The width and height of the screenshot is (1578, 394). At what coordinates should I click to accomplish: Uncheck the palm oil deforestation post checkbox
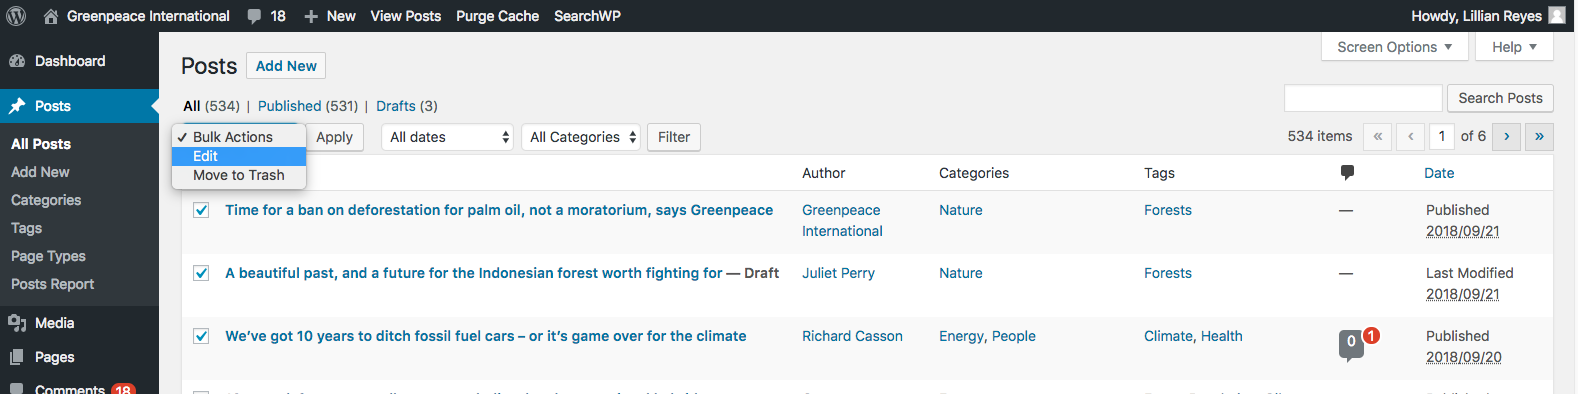[201, 210]
